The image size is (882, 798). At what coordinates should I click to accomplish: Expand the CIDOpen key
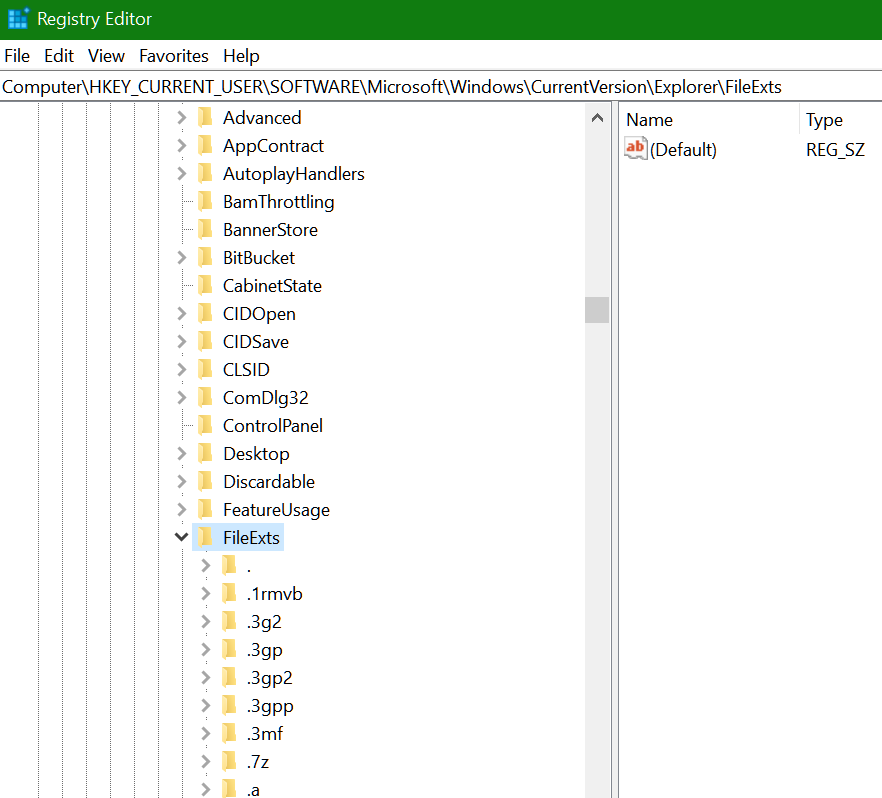[181, 314]
